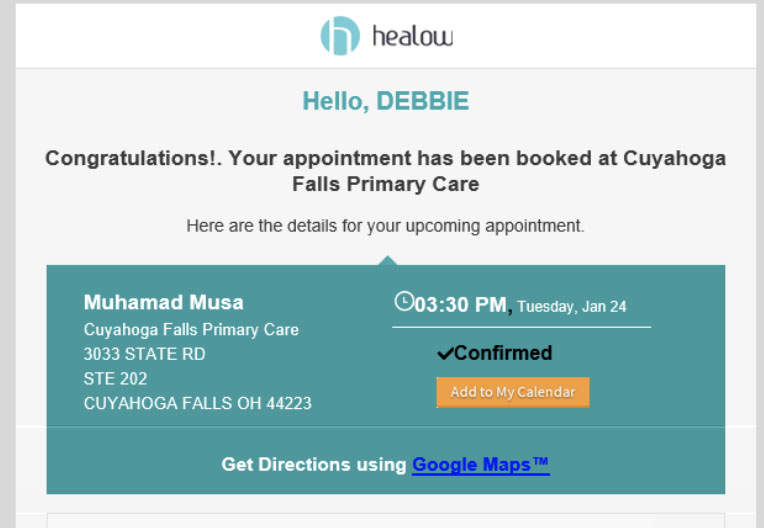Screen dimensions: 764x530
Task: Select the upcoming appointment details sentence
Action: pos(385,226)
